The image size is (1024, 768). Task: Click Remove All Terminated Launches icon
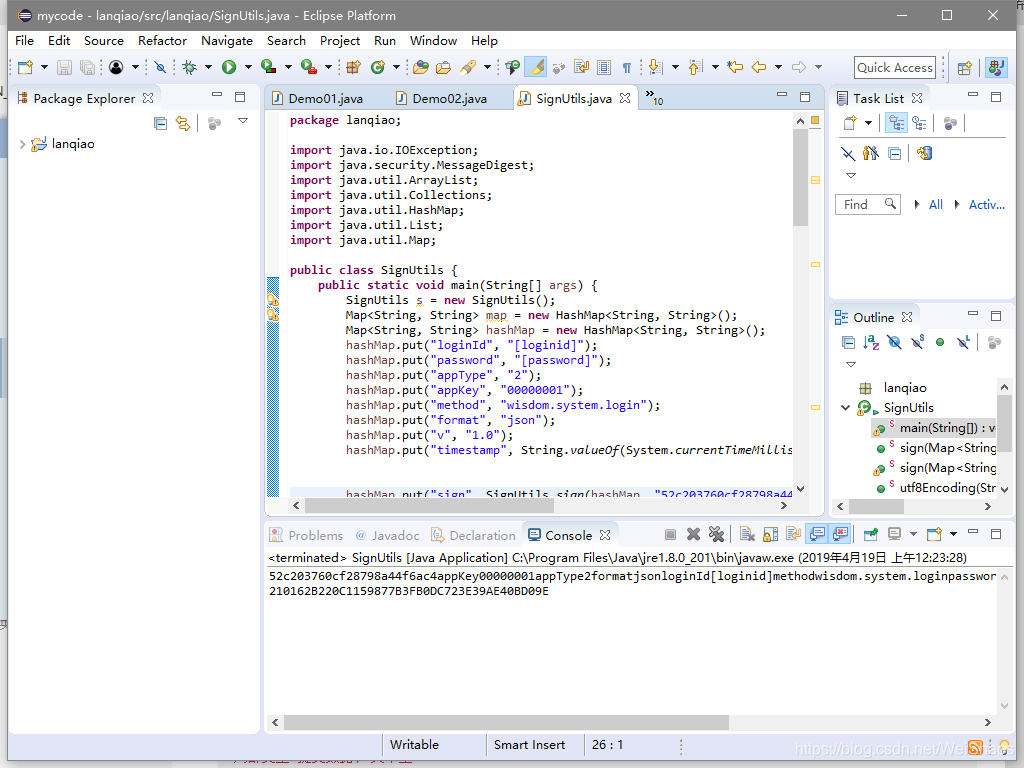tap(716, 535)
